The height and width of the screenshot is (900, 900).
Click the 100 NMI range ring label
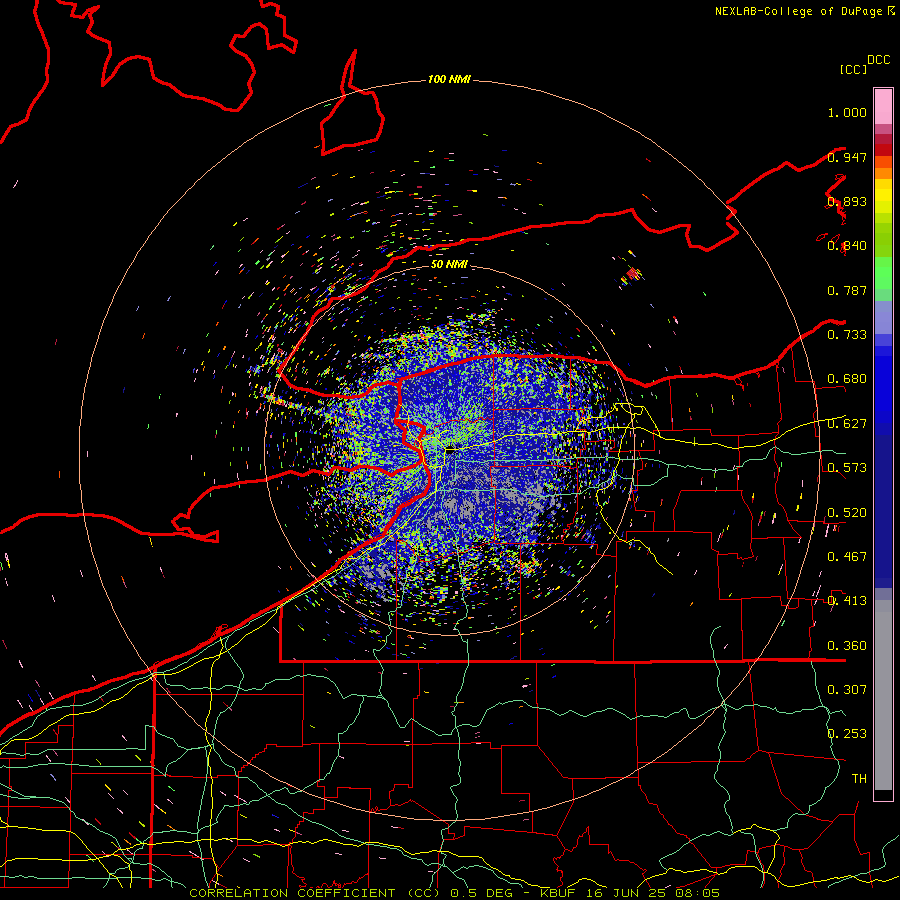pos(449,79)
